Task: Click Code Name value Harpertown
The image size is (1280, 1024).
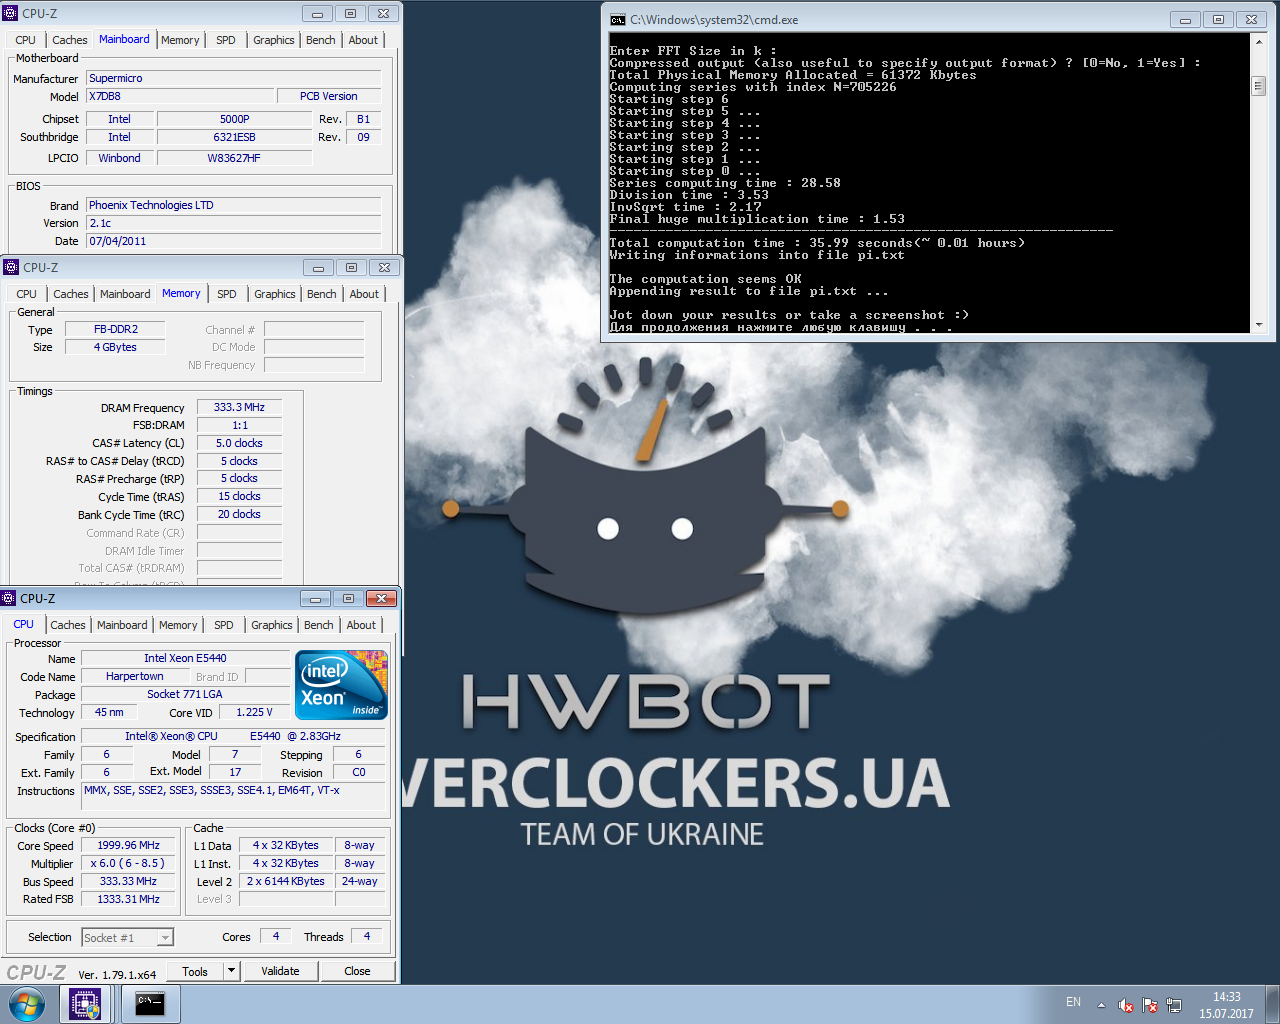Action: (135, 676)
